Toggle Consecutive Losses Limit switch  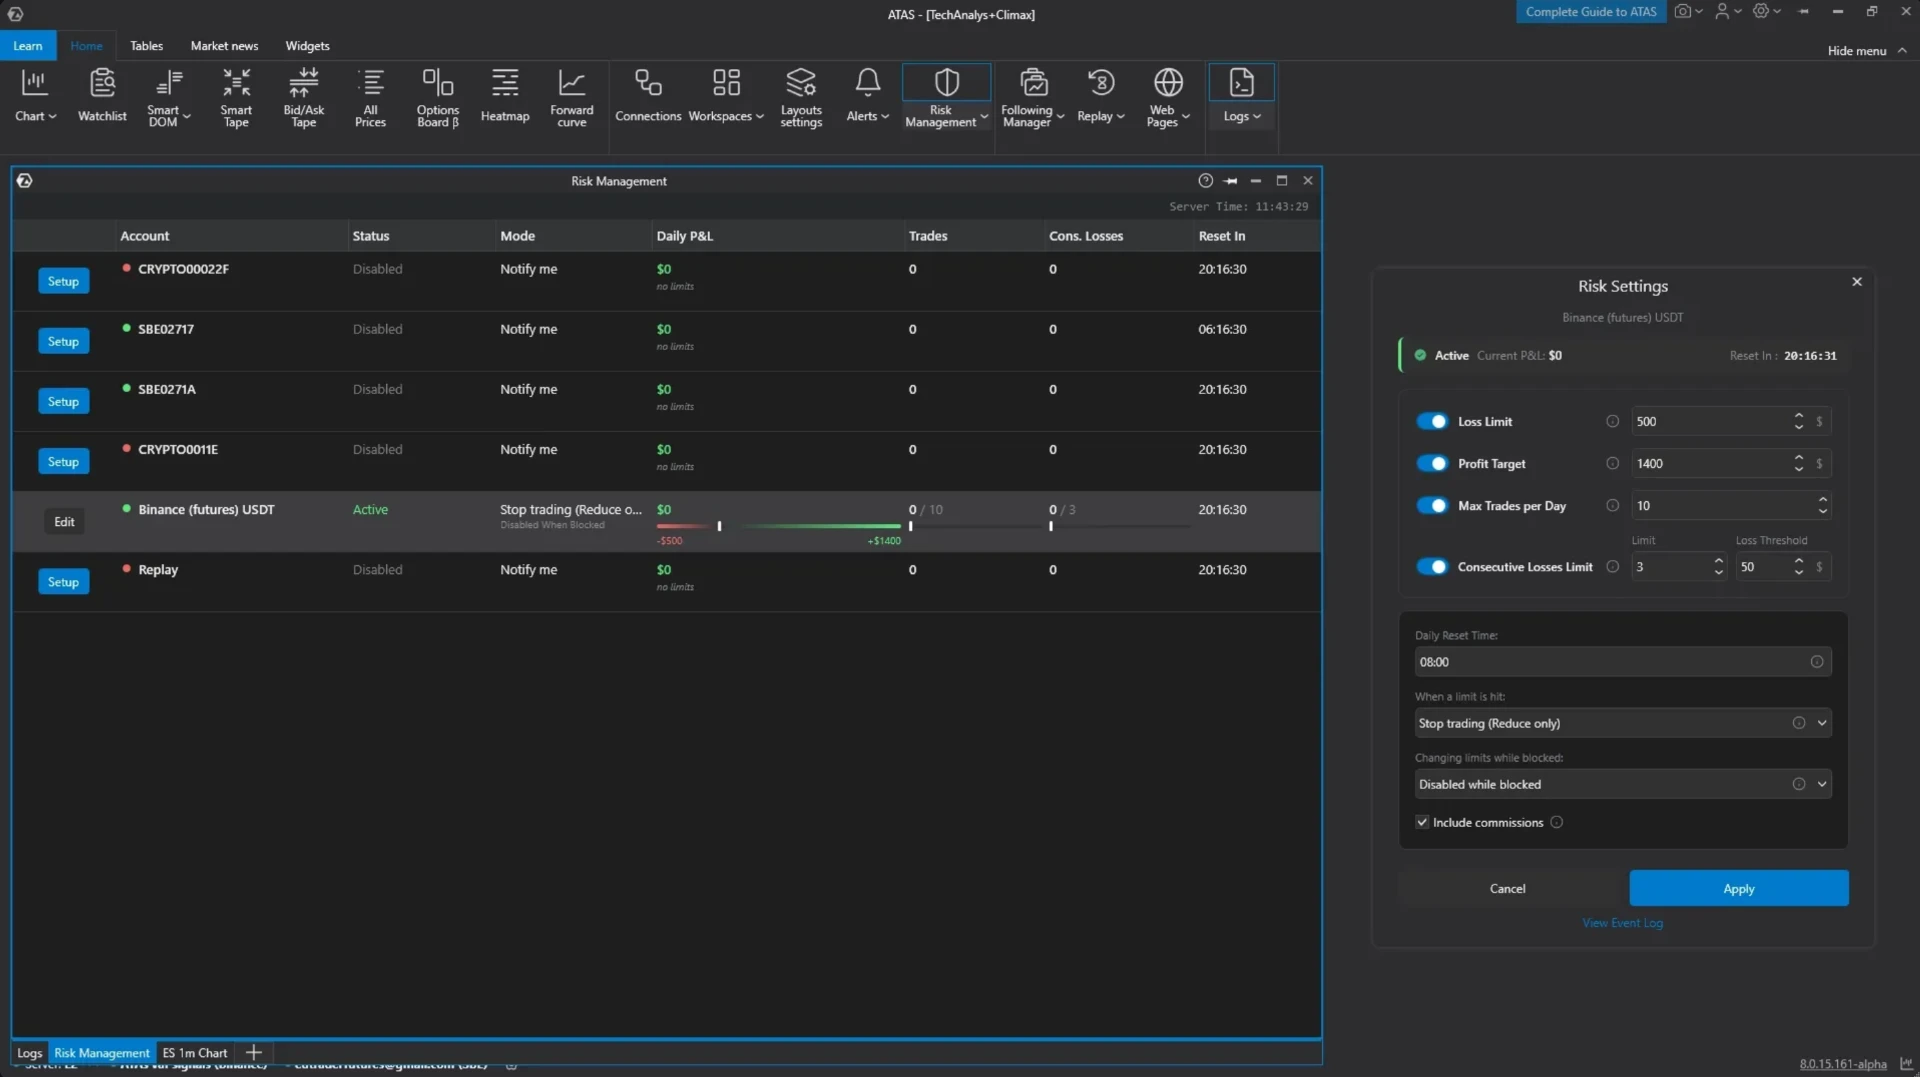pyautogui.click(x=1432, y=566)
